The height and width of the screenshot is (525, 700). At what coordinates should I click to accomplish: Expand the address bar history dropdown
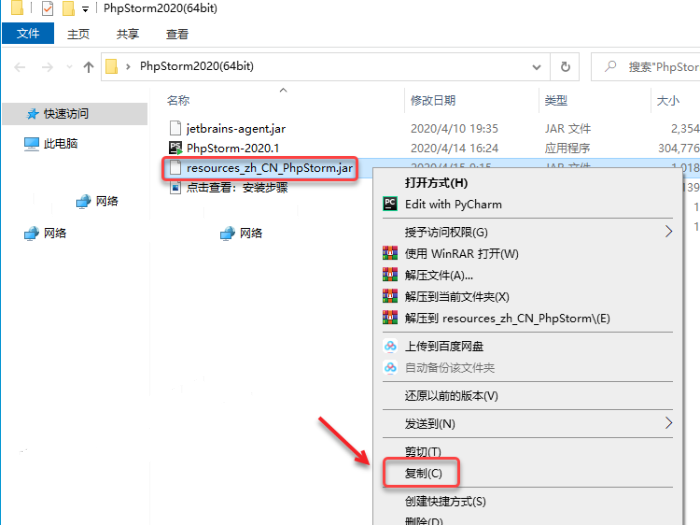537,67
